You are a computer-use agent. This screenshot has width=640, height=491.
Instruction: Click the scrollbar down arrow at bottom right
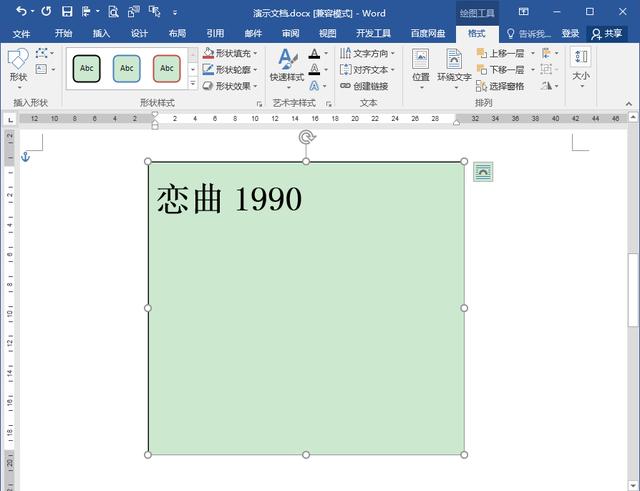point(633,486)
